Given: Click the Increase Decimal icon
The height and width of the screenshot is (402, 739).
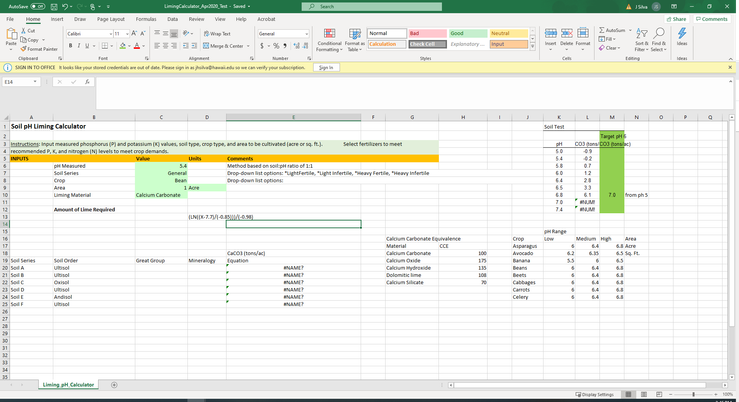Looking at the screenshot, I should pyautogui.click(x=296, y=46).
